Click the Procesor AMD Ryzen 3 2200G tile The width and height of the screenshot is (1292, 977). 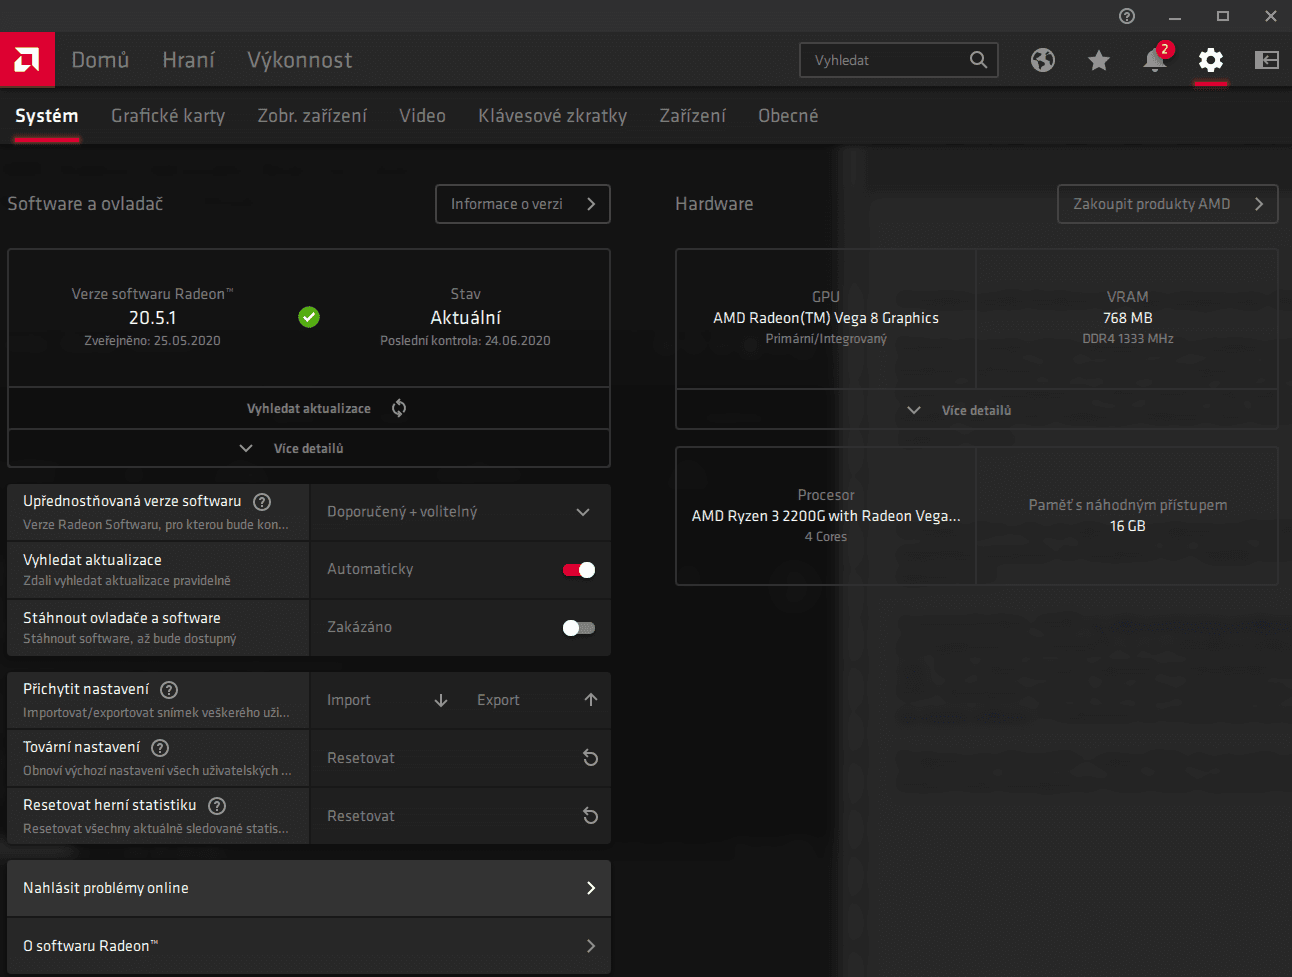(826, 516)
